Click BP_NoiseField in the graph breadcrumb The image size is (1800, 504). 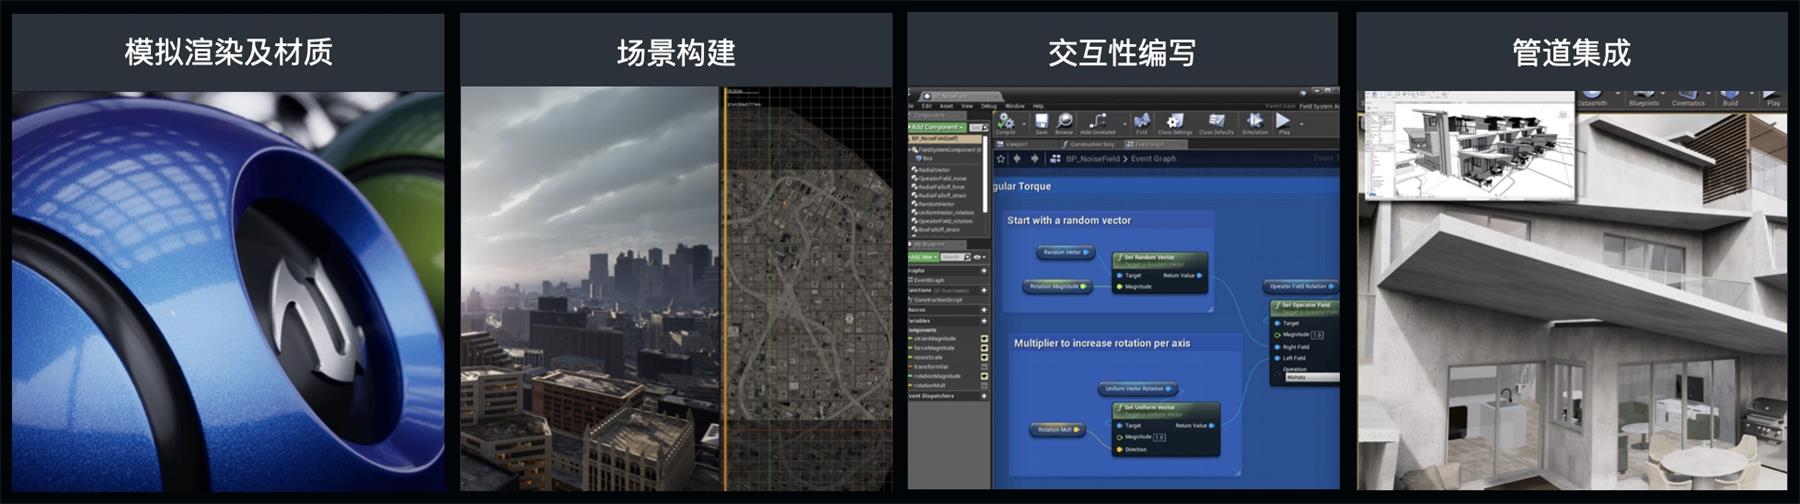pyautogui.click(x=1093, y=158)
